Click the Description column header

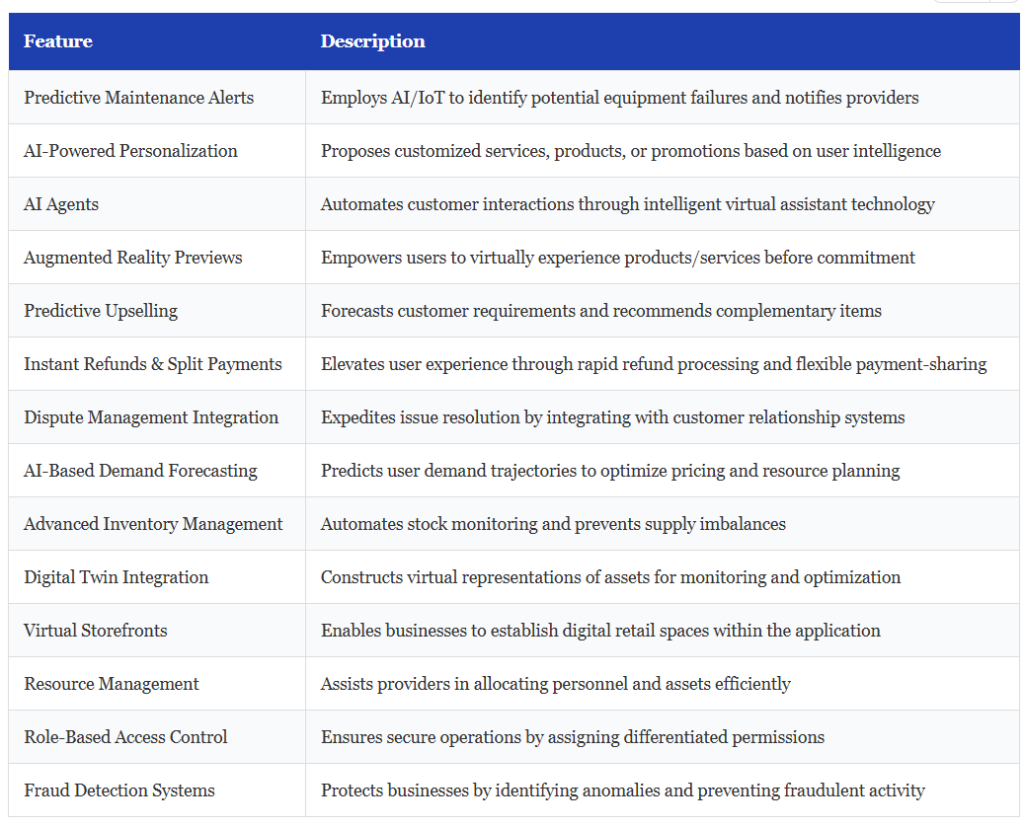click(x=372, y=42)
